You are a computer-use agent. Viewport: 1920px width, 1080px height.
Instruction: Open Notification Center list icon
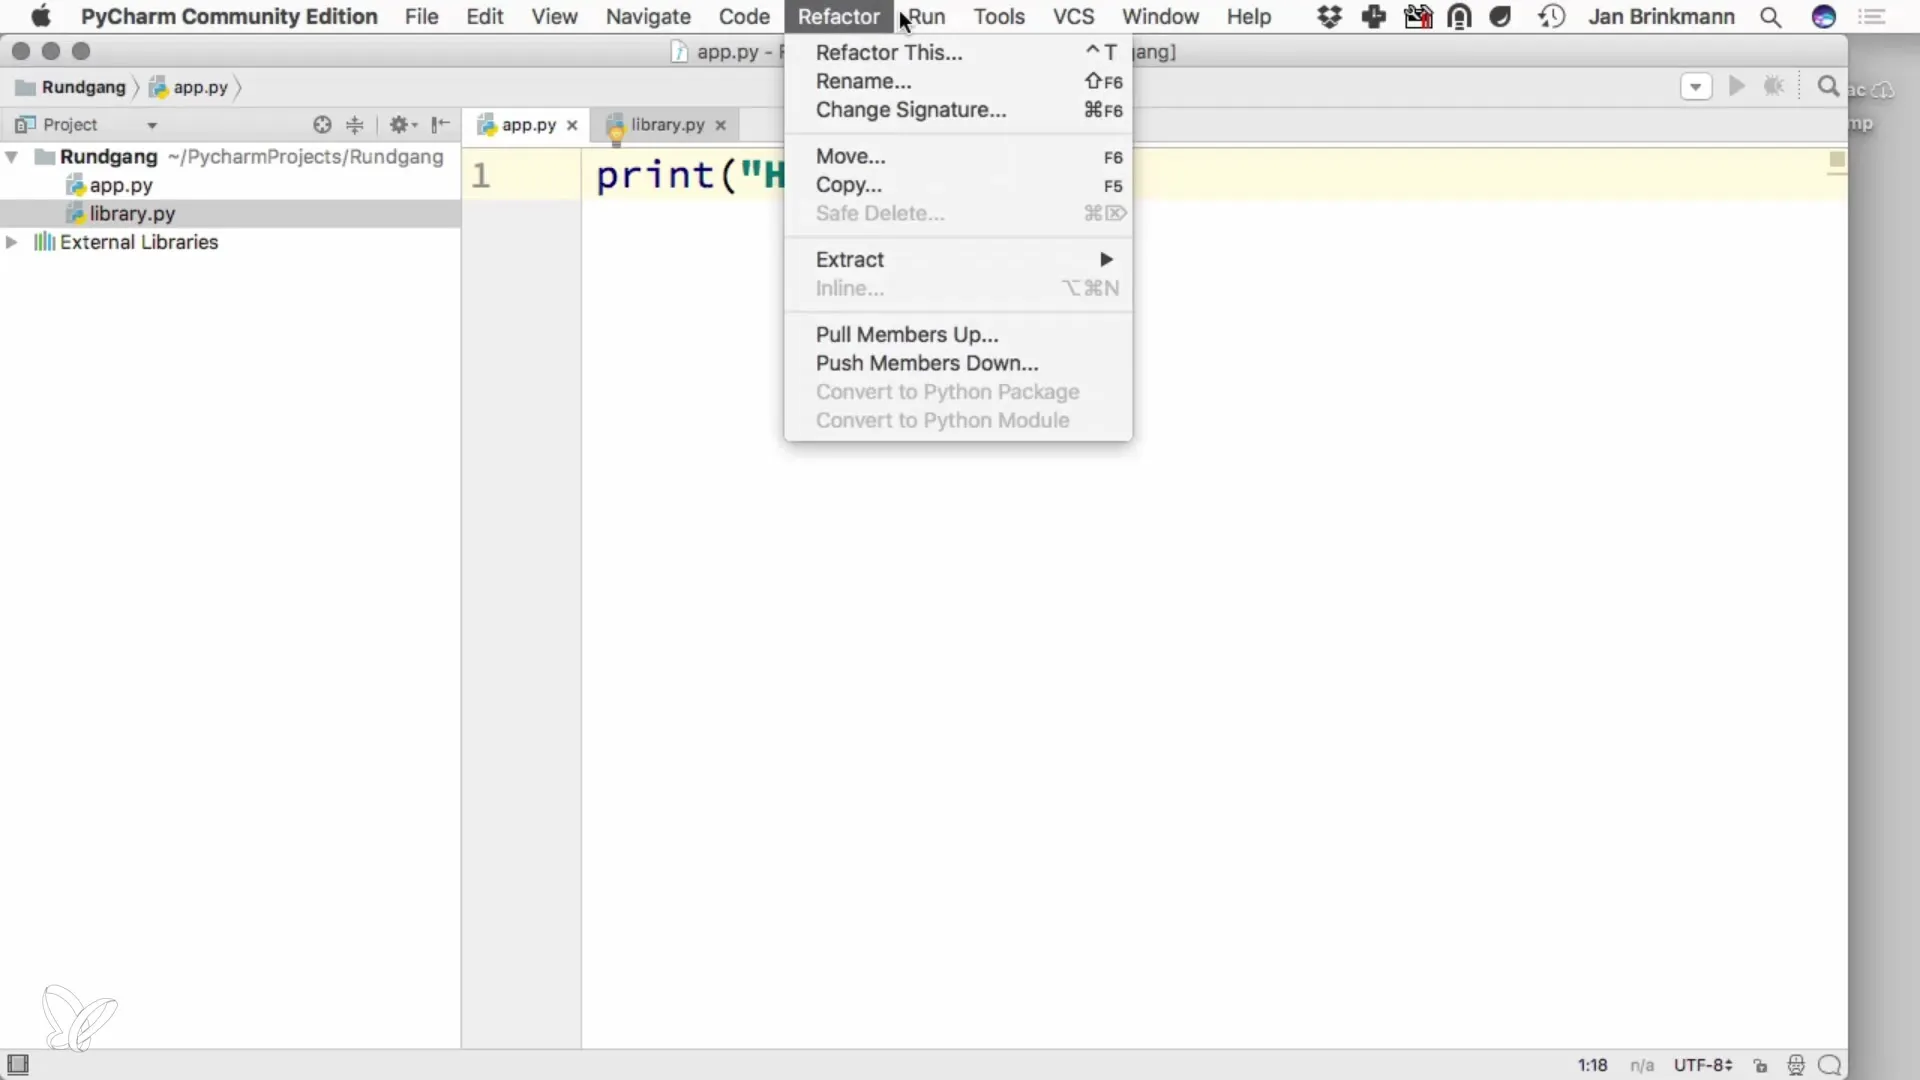pyautogui.click(x=1871, y=17)
